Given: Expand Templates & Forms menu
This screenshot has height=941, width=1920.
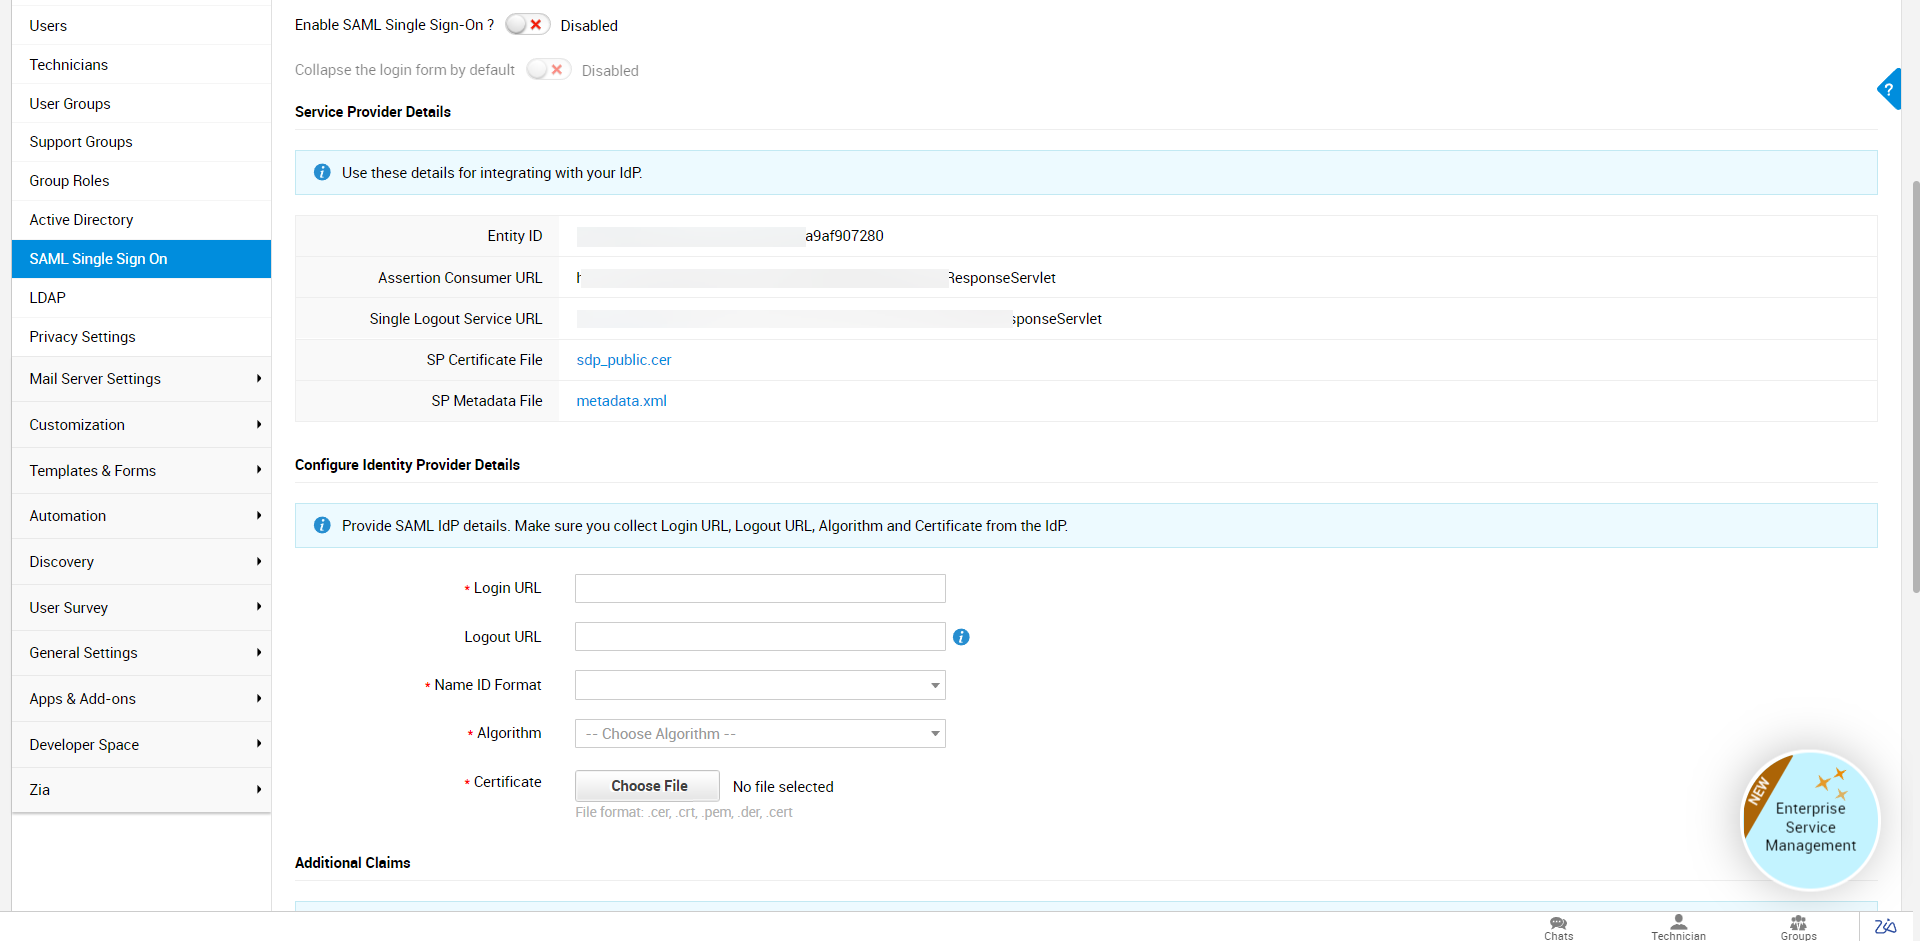Looking at the screenshot, I should (x=141, y=471).
